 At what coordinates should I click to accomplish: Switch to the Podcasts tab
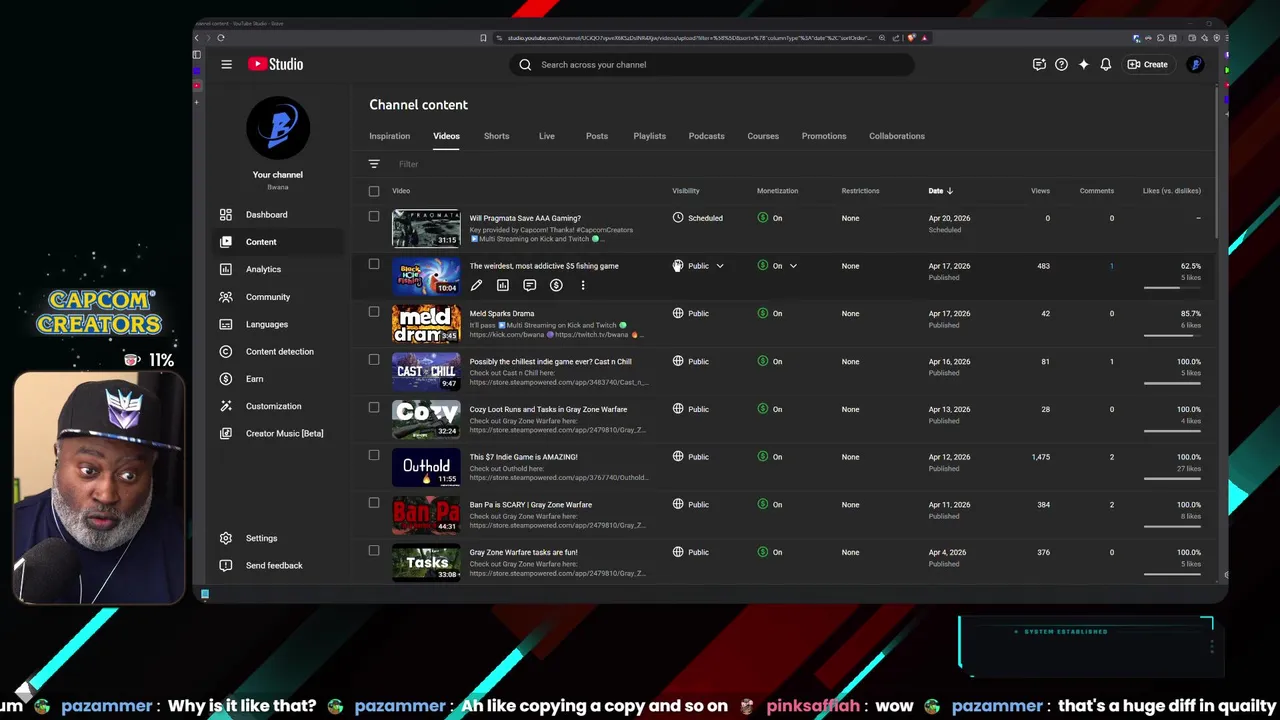[706, 136]
